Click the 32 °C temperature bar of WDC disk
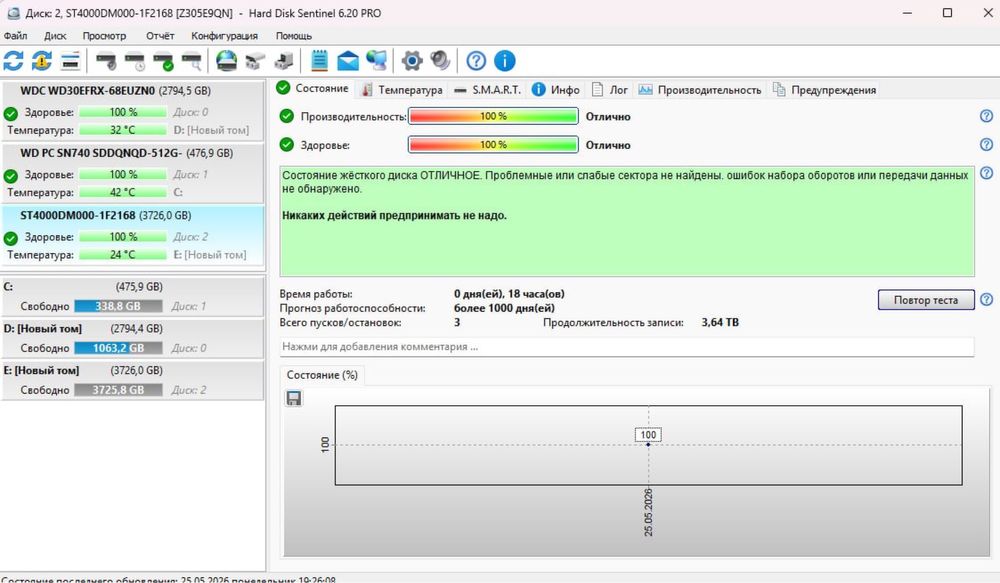 (x=122, y=130)
